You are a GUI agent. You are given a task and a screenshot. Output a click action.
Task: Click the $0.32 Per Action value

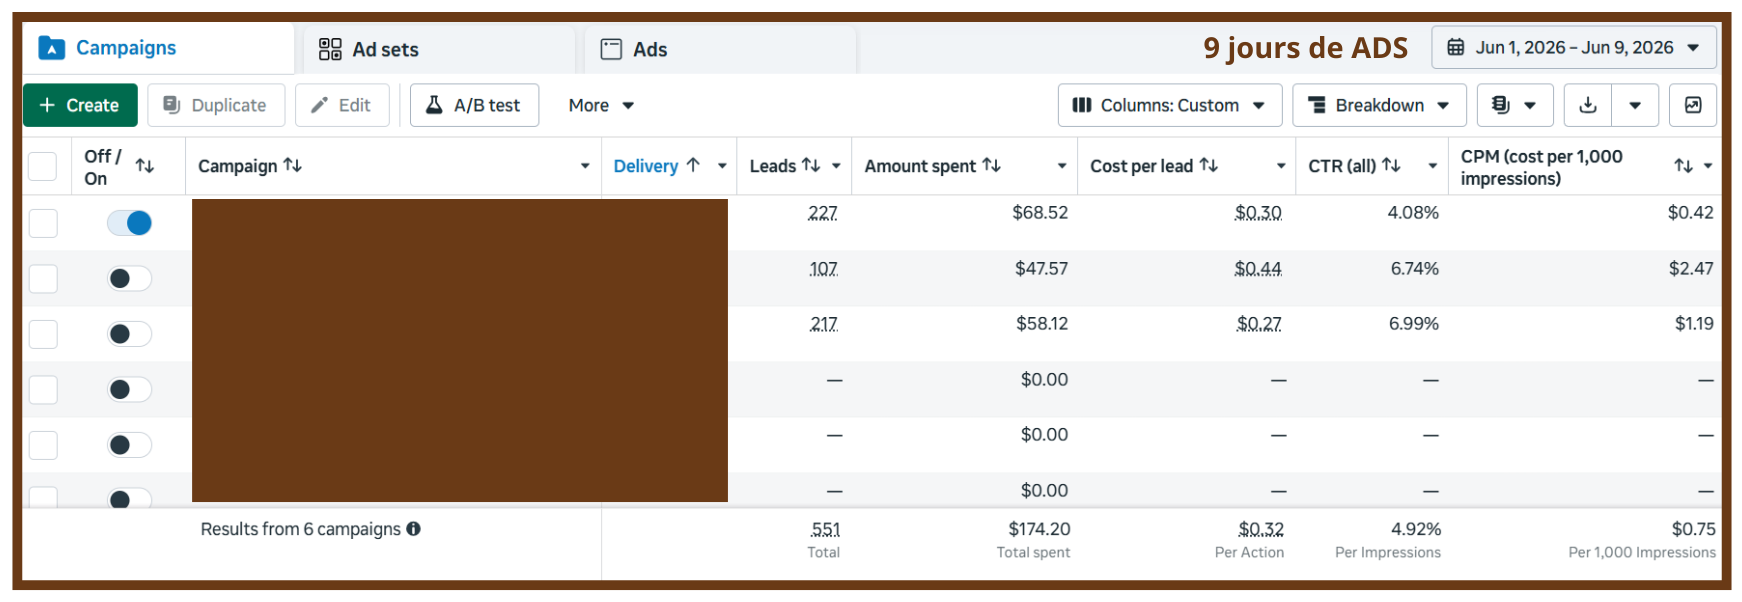coord(1261,529)
